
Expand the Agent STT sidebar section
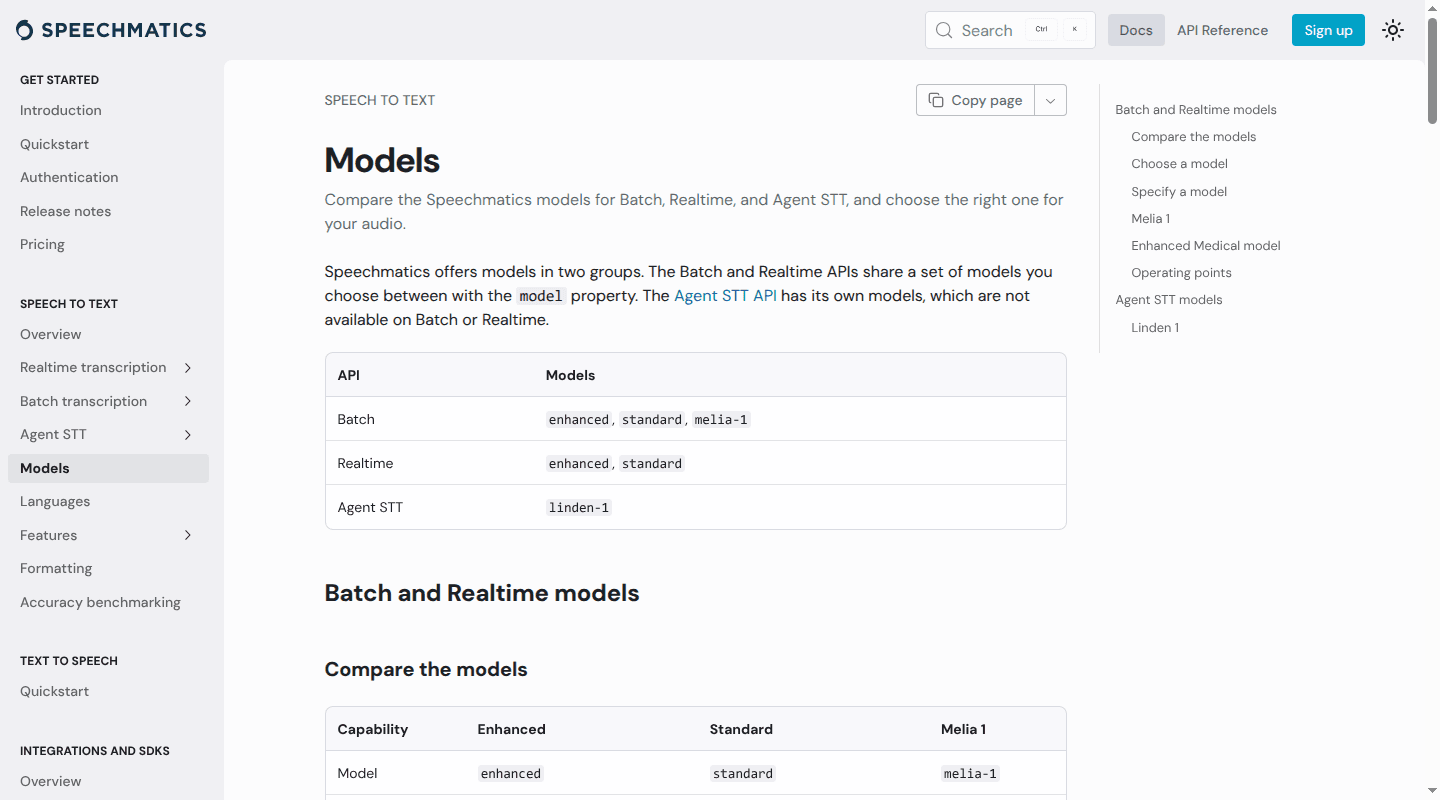(x=188, y=435)
